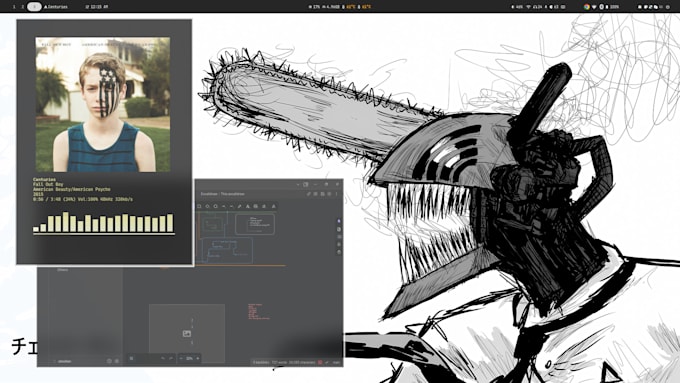The width and height of the screenshot is (680, 383).
Task: Open the Excalidraw hamburger menu at canvas bottom
Action: coord(131,358)
